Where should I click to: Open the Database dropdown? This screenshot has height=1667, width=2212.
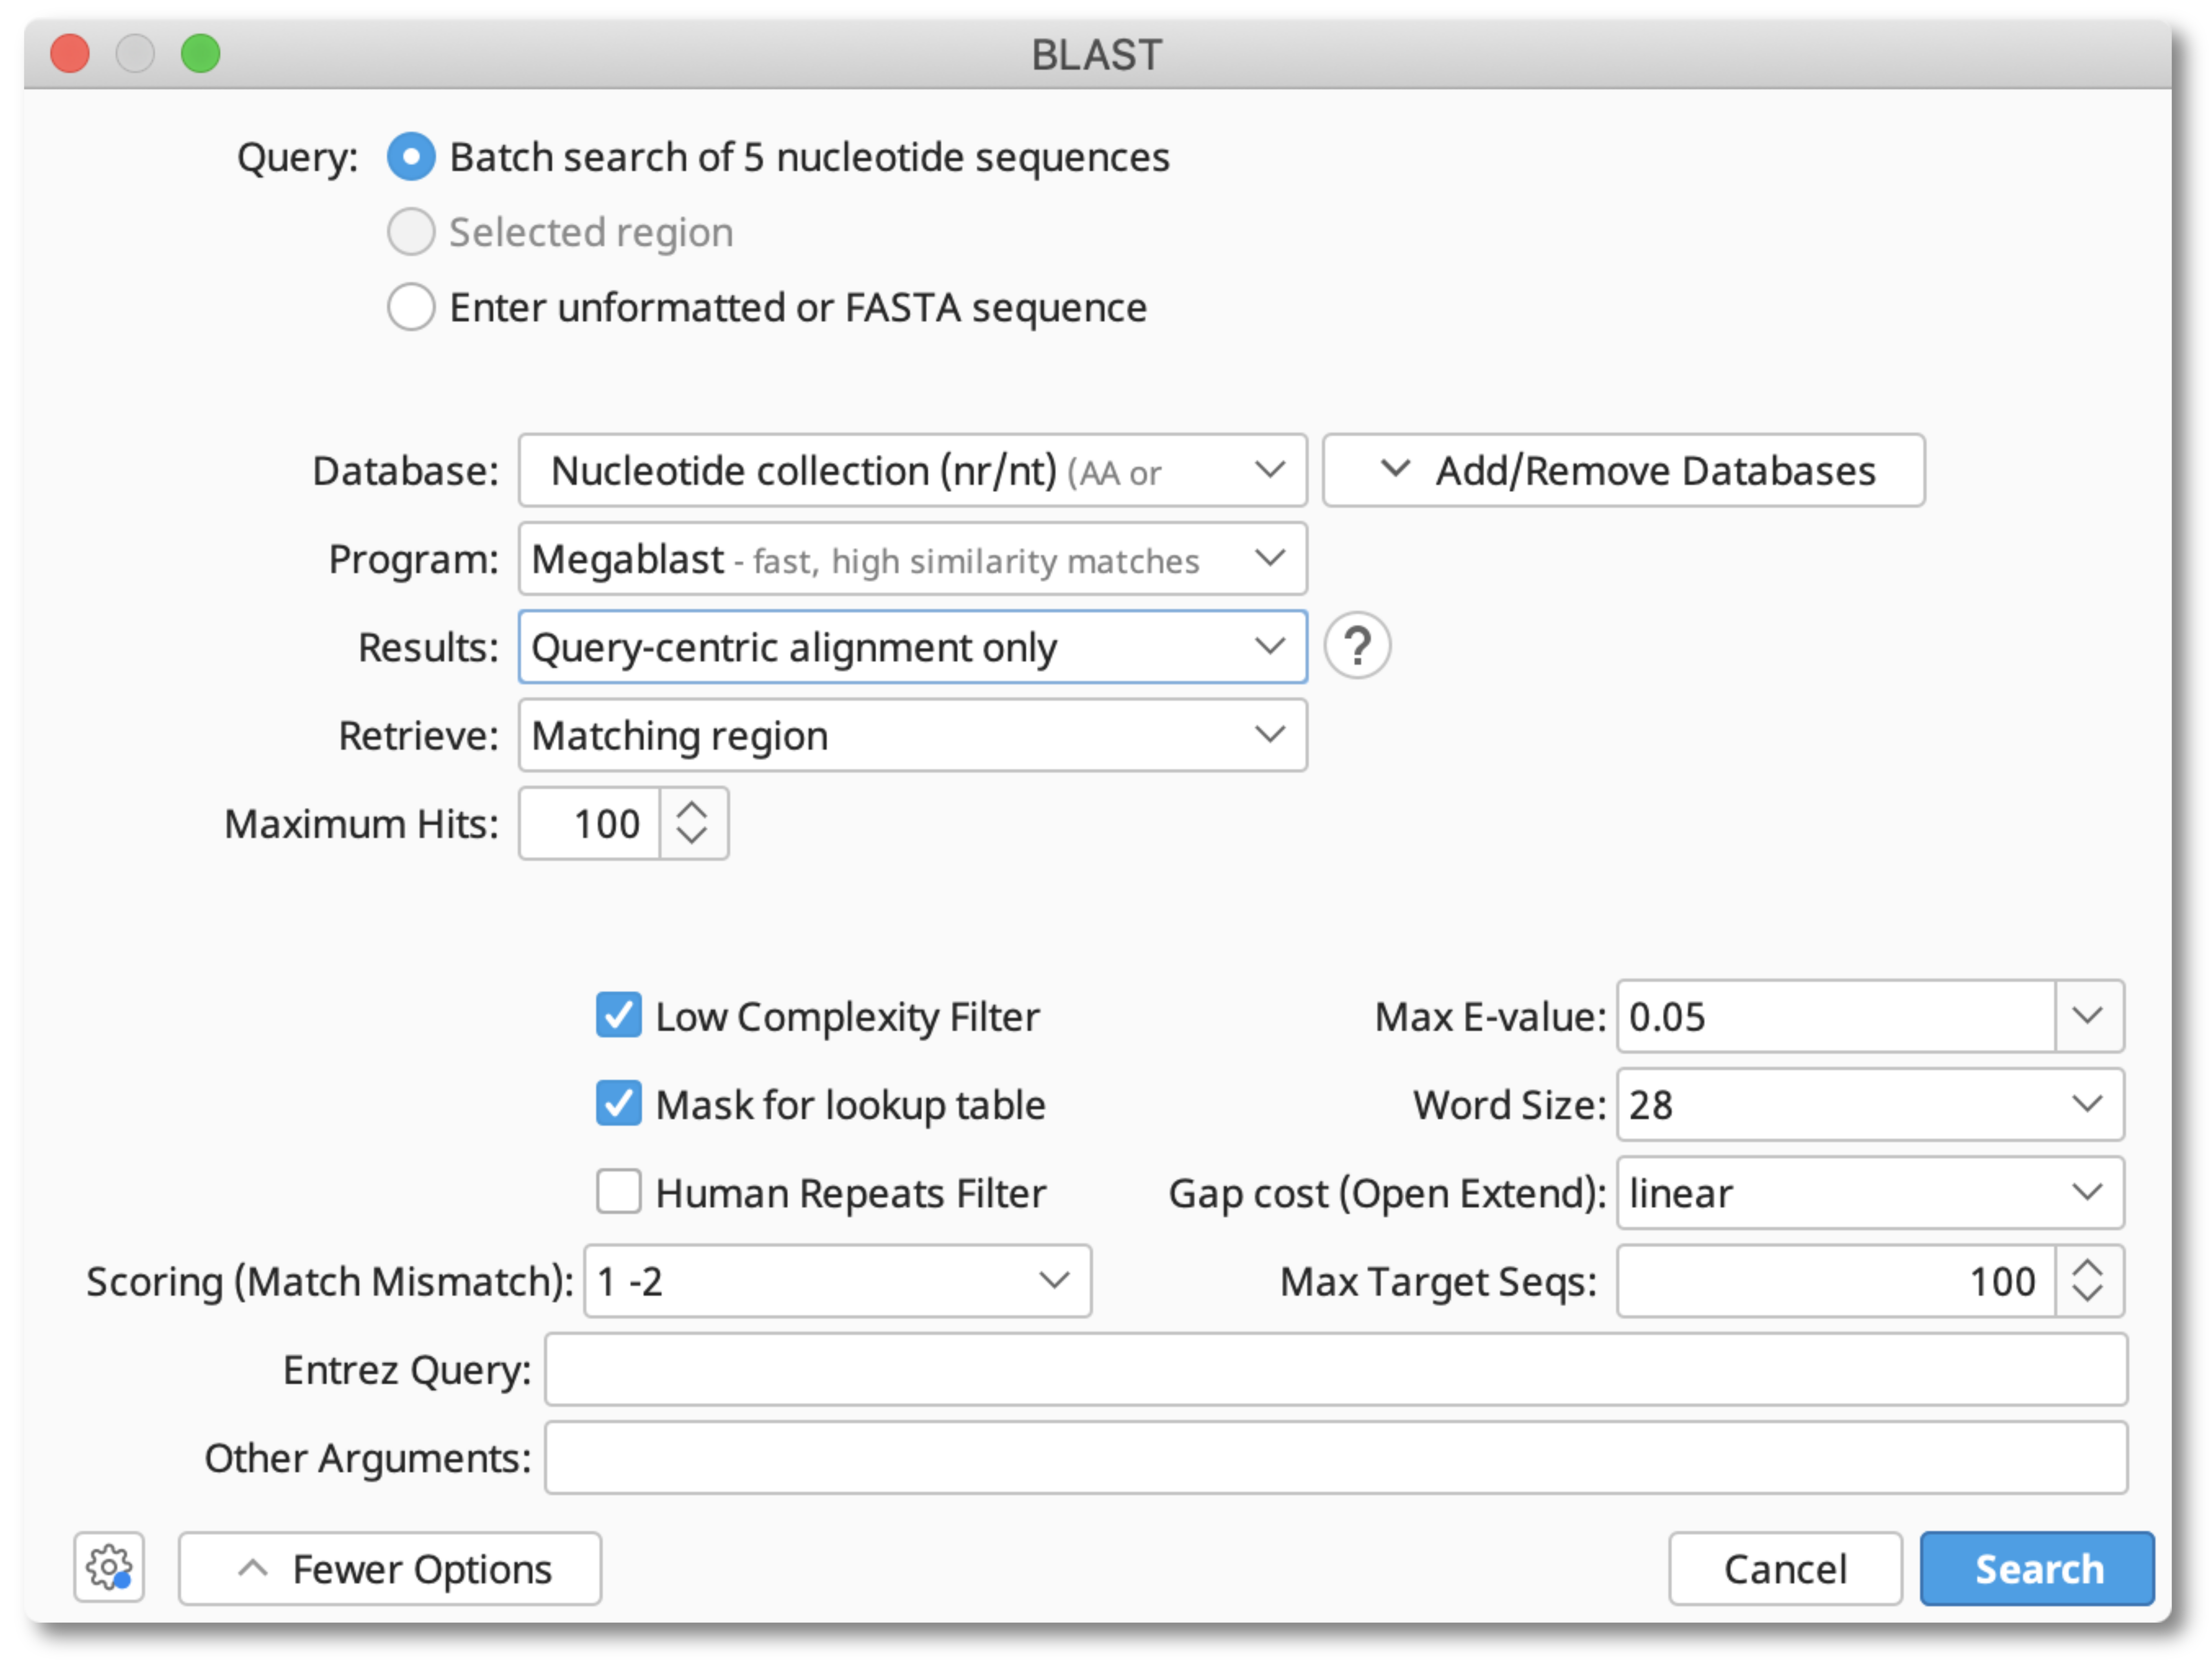[912, 470]
